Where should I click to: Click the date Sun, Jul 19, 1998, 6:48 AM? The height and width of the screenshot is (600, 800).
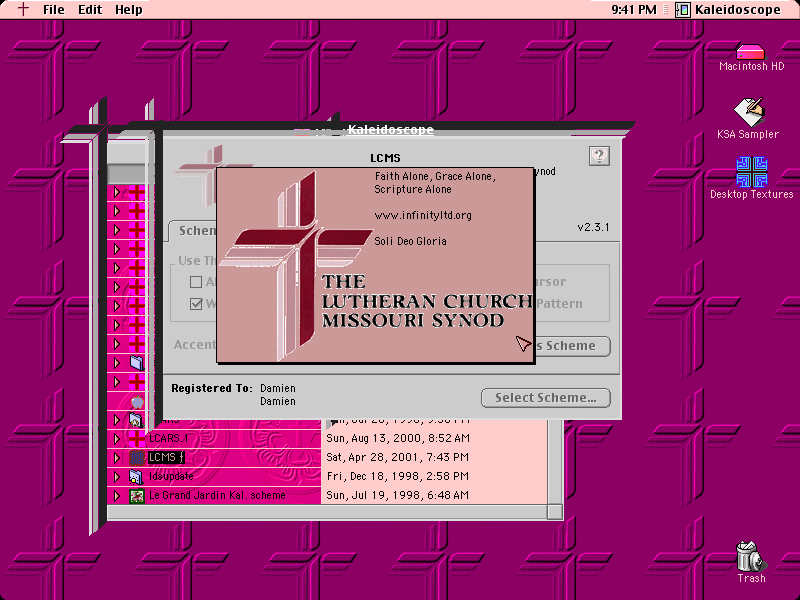(397, 495)
